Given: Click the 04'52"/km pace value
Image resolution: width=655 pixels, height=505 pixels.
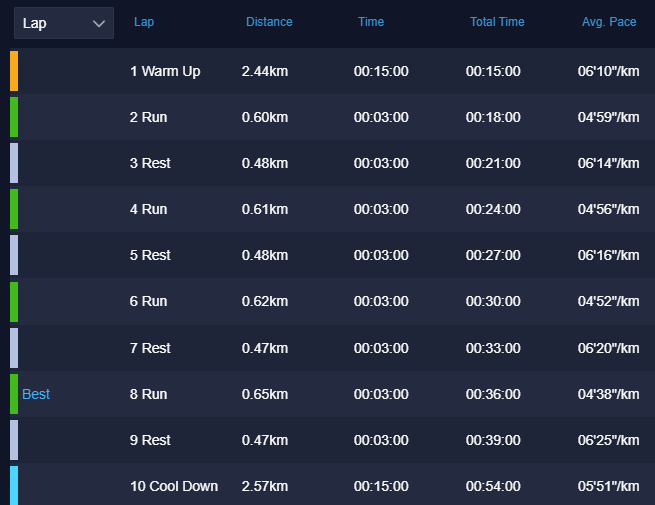Looking at the screenshot, I should [609, 301].
